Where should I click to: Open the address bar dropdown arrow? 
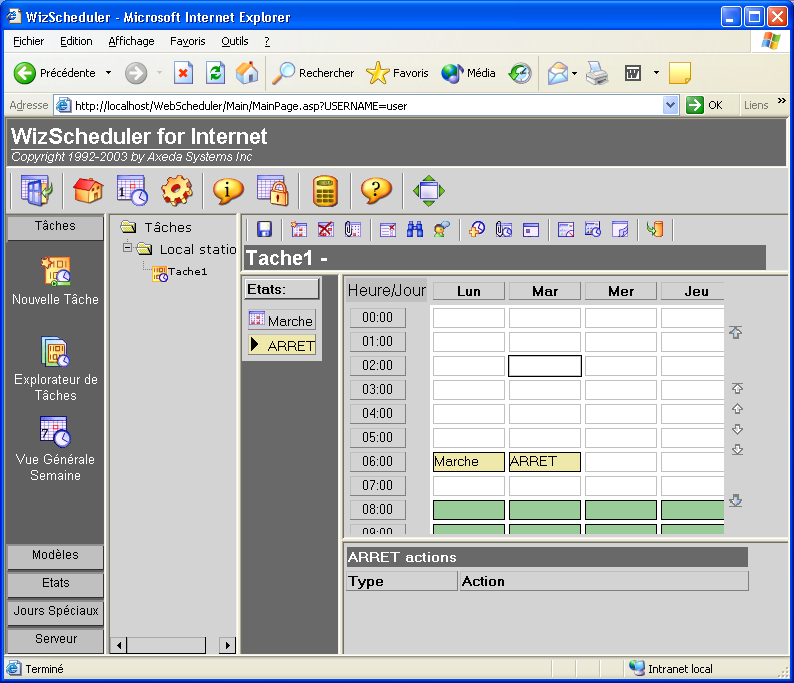pyautogui.click(x=670, y=105)
